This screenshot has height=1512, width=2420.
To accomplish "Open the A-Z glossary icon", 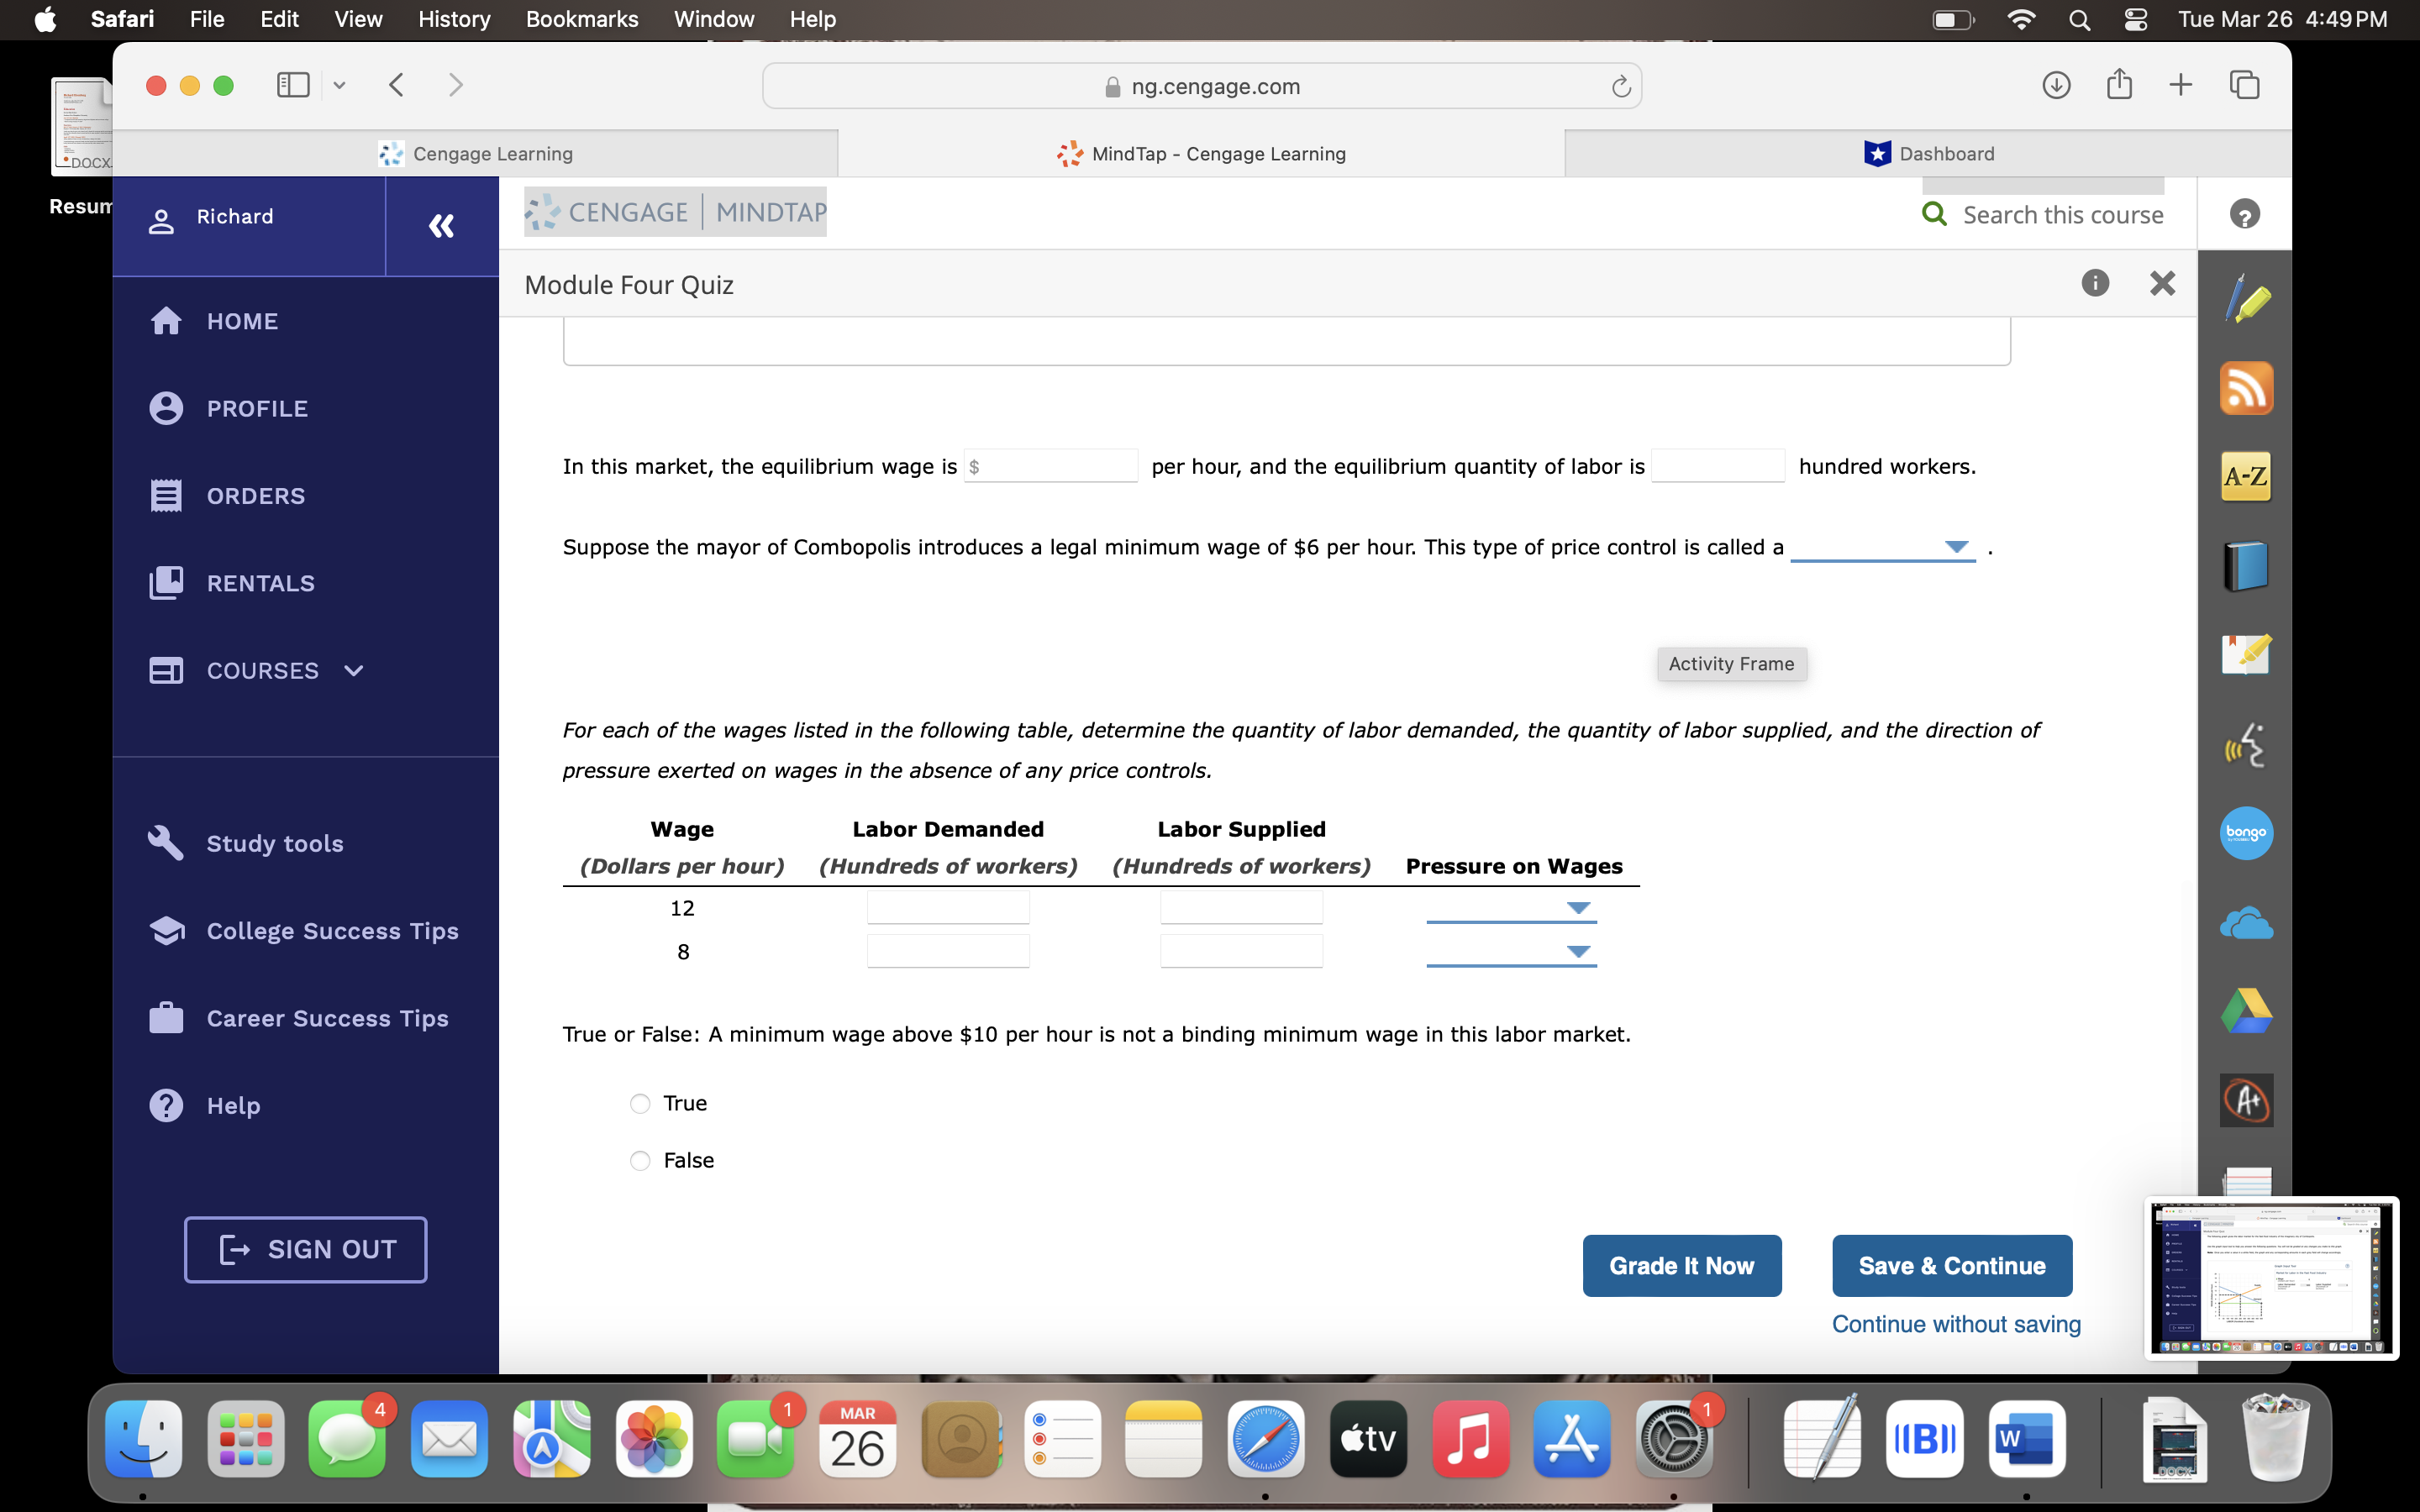I will point(2246,476).
